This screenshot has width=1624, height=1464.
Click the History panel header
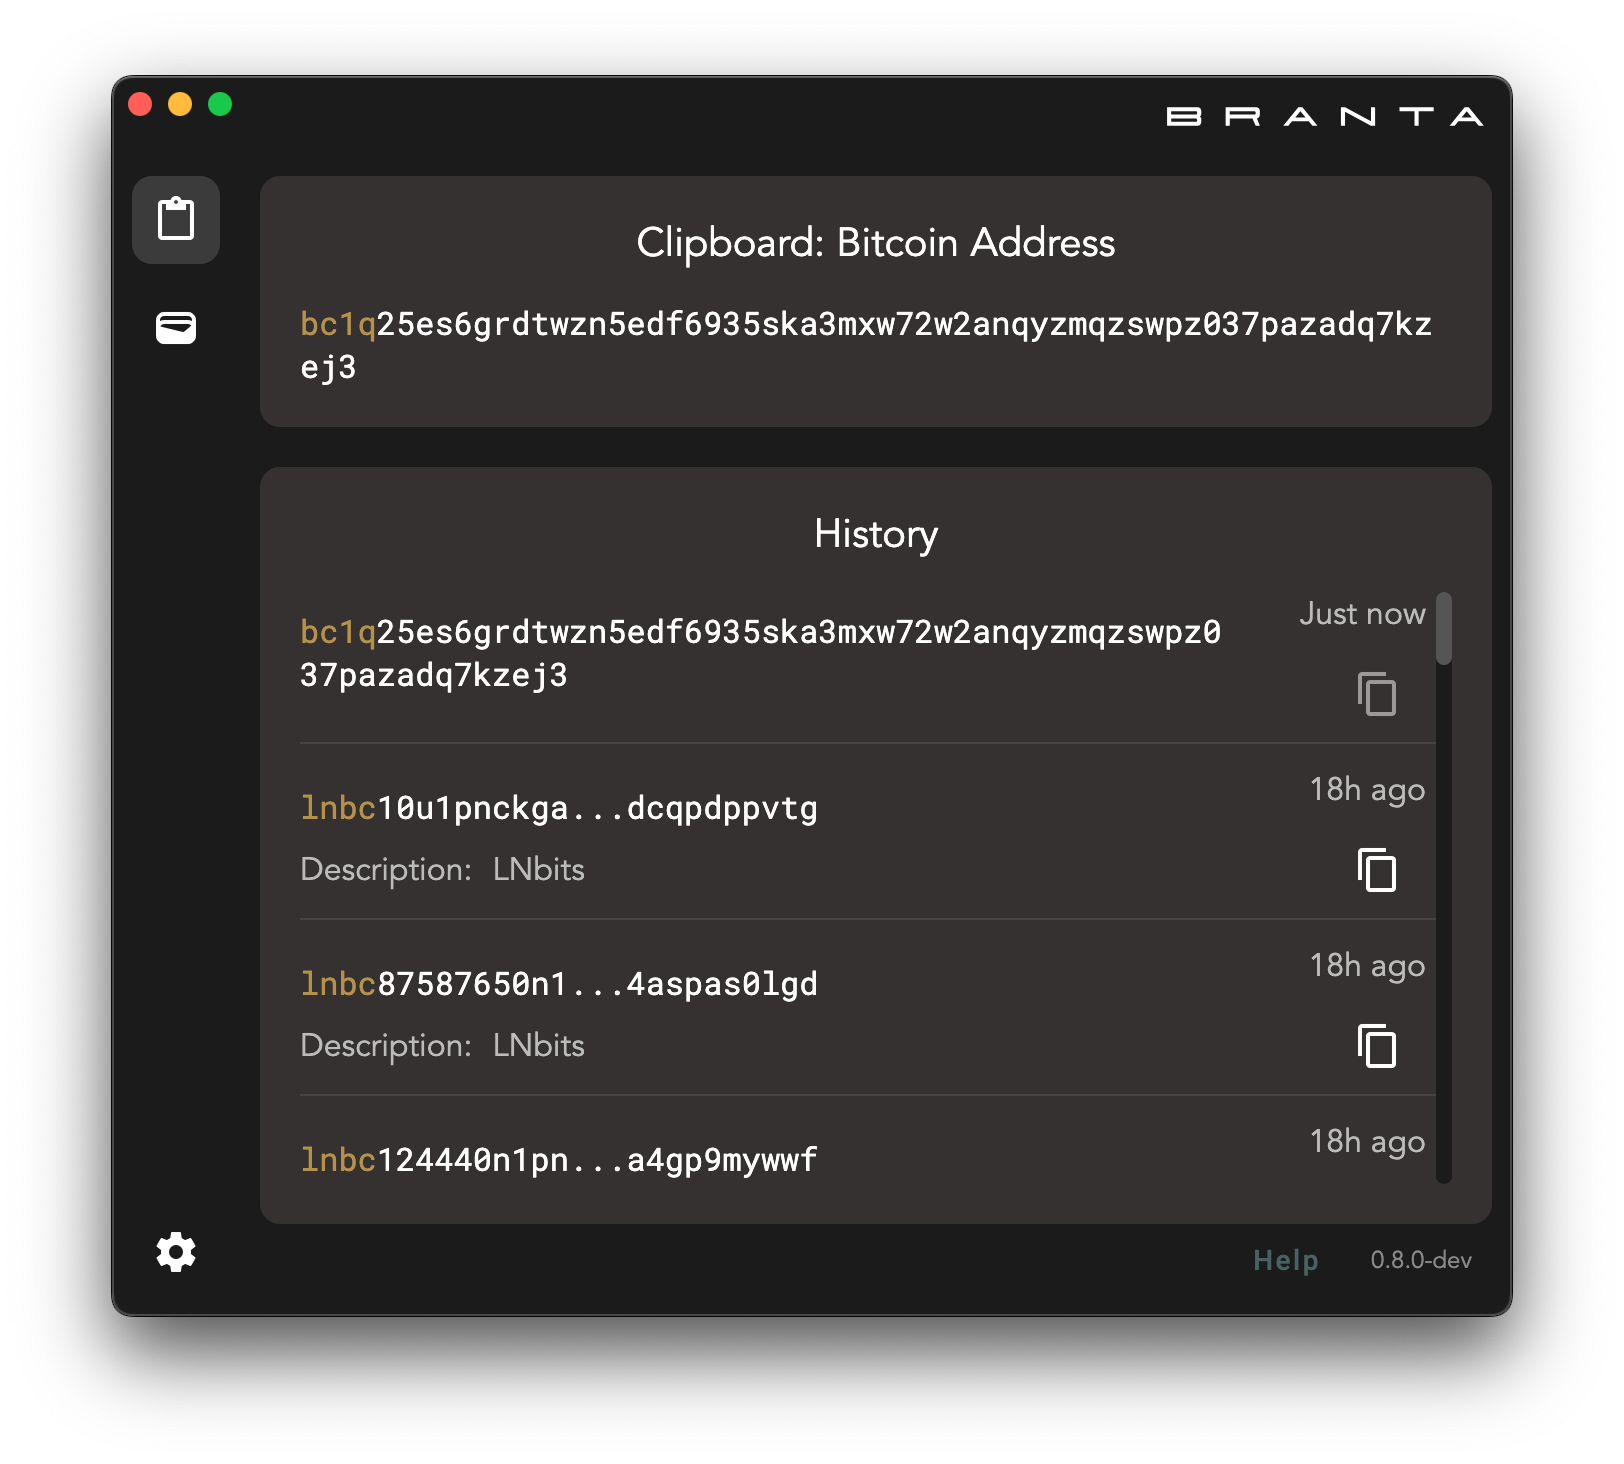pyautogui.click(x=875, y=534)
